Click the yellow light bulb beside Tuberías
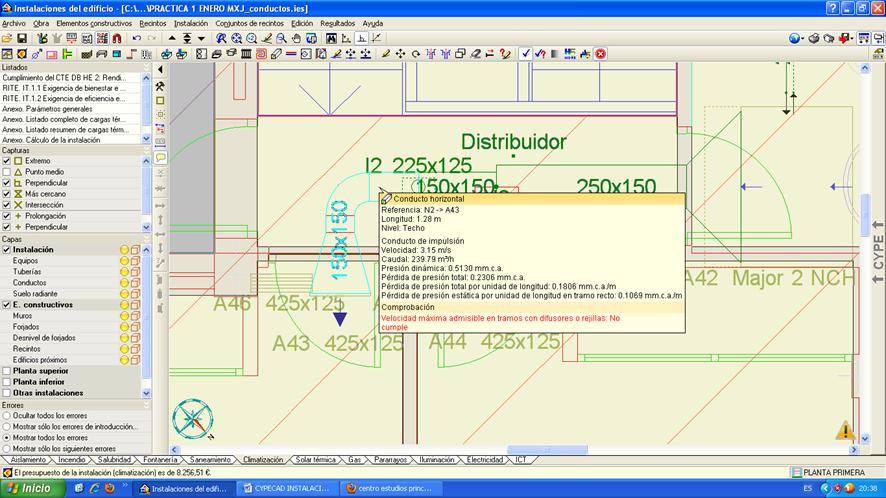This screenshot has height=498, width=886. pyautogui.click(x=125, y=272)
